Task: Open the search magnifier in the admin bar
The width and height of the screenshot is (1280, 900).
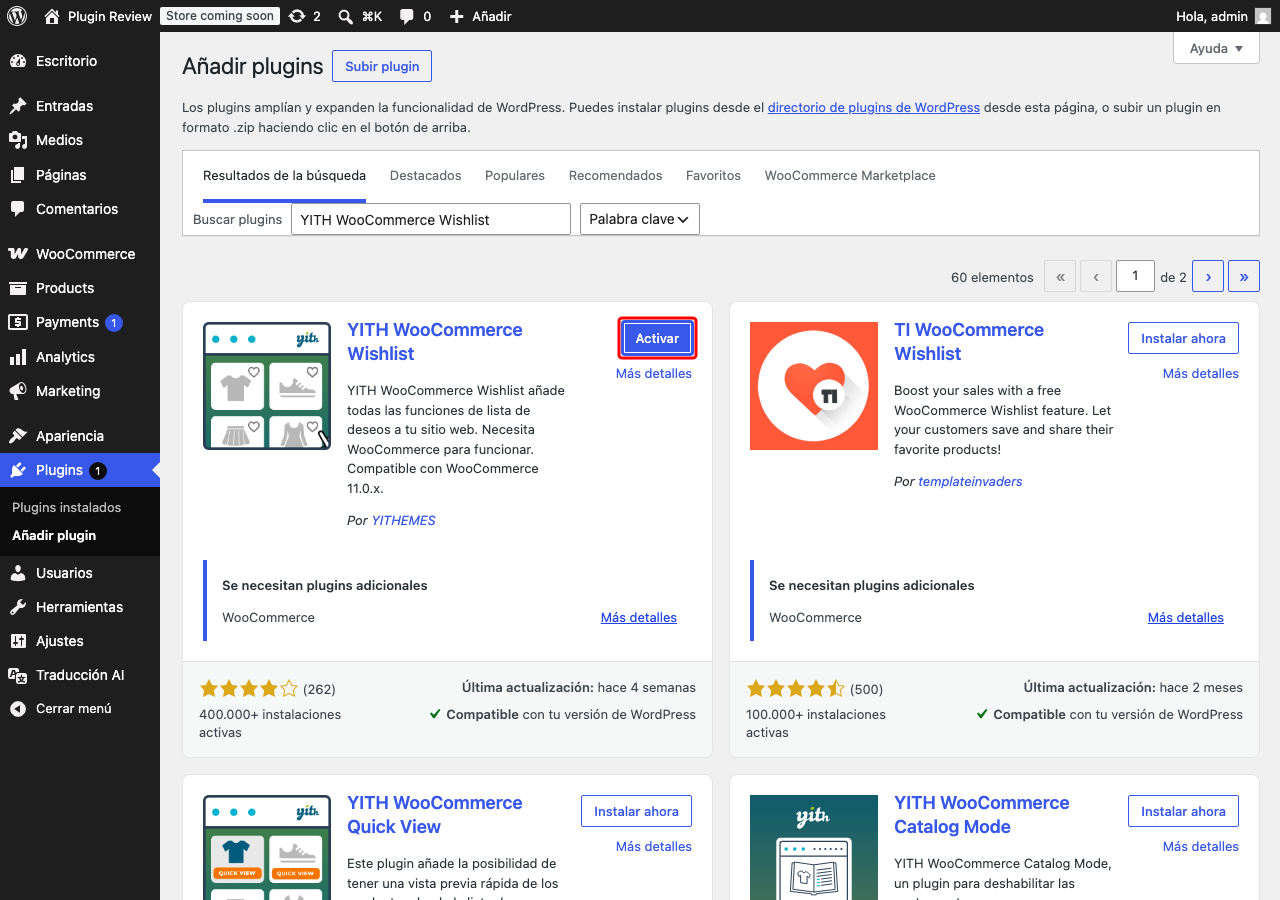Action: click(x=345, y=16)
